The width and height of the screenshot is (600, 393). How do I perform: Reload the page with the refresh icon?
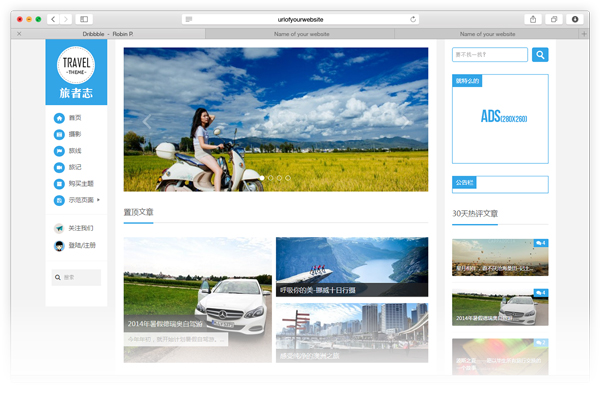point(413,20)
